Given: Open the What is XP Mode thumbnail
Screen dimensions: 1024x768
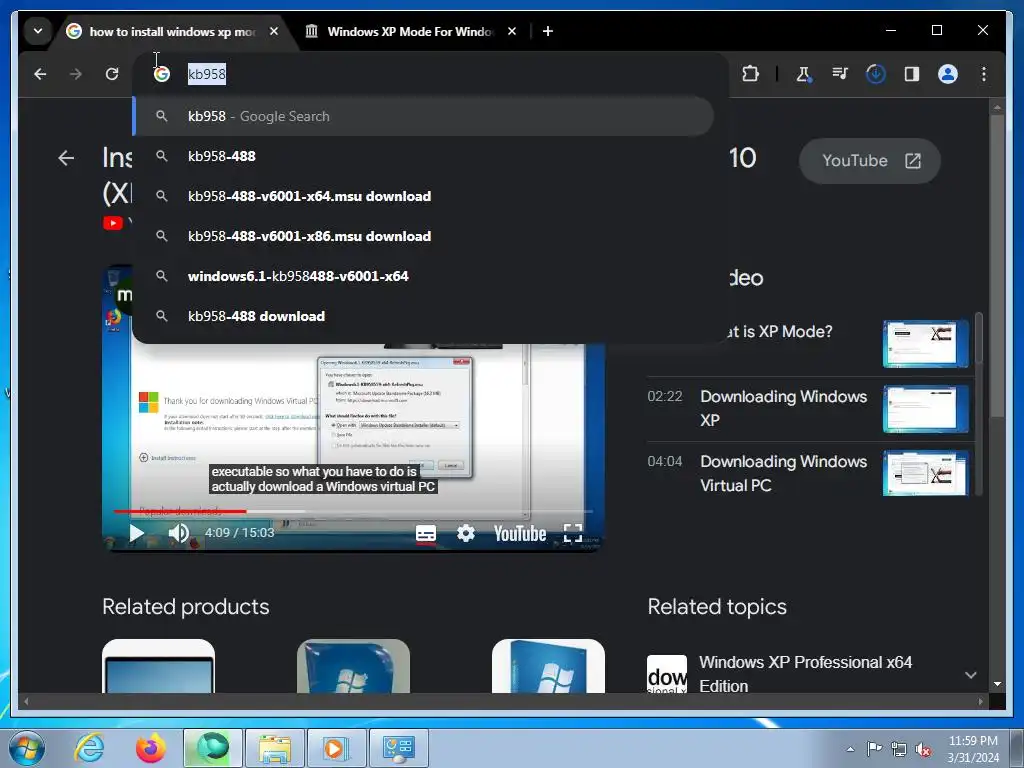Looking at the screenshot, I should [x=925, y=344].
